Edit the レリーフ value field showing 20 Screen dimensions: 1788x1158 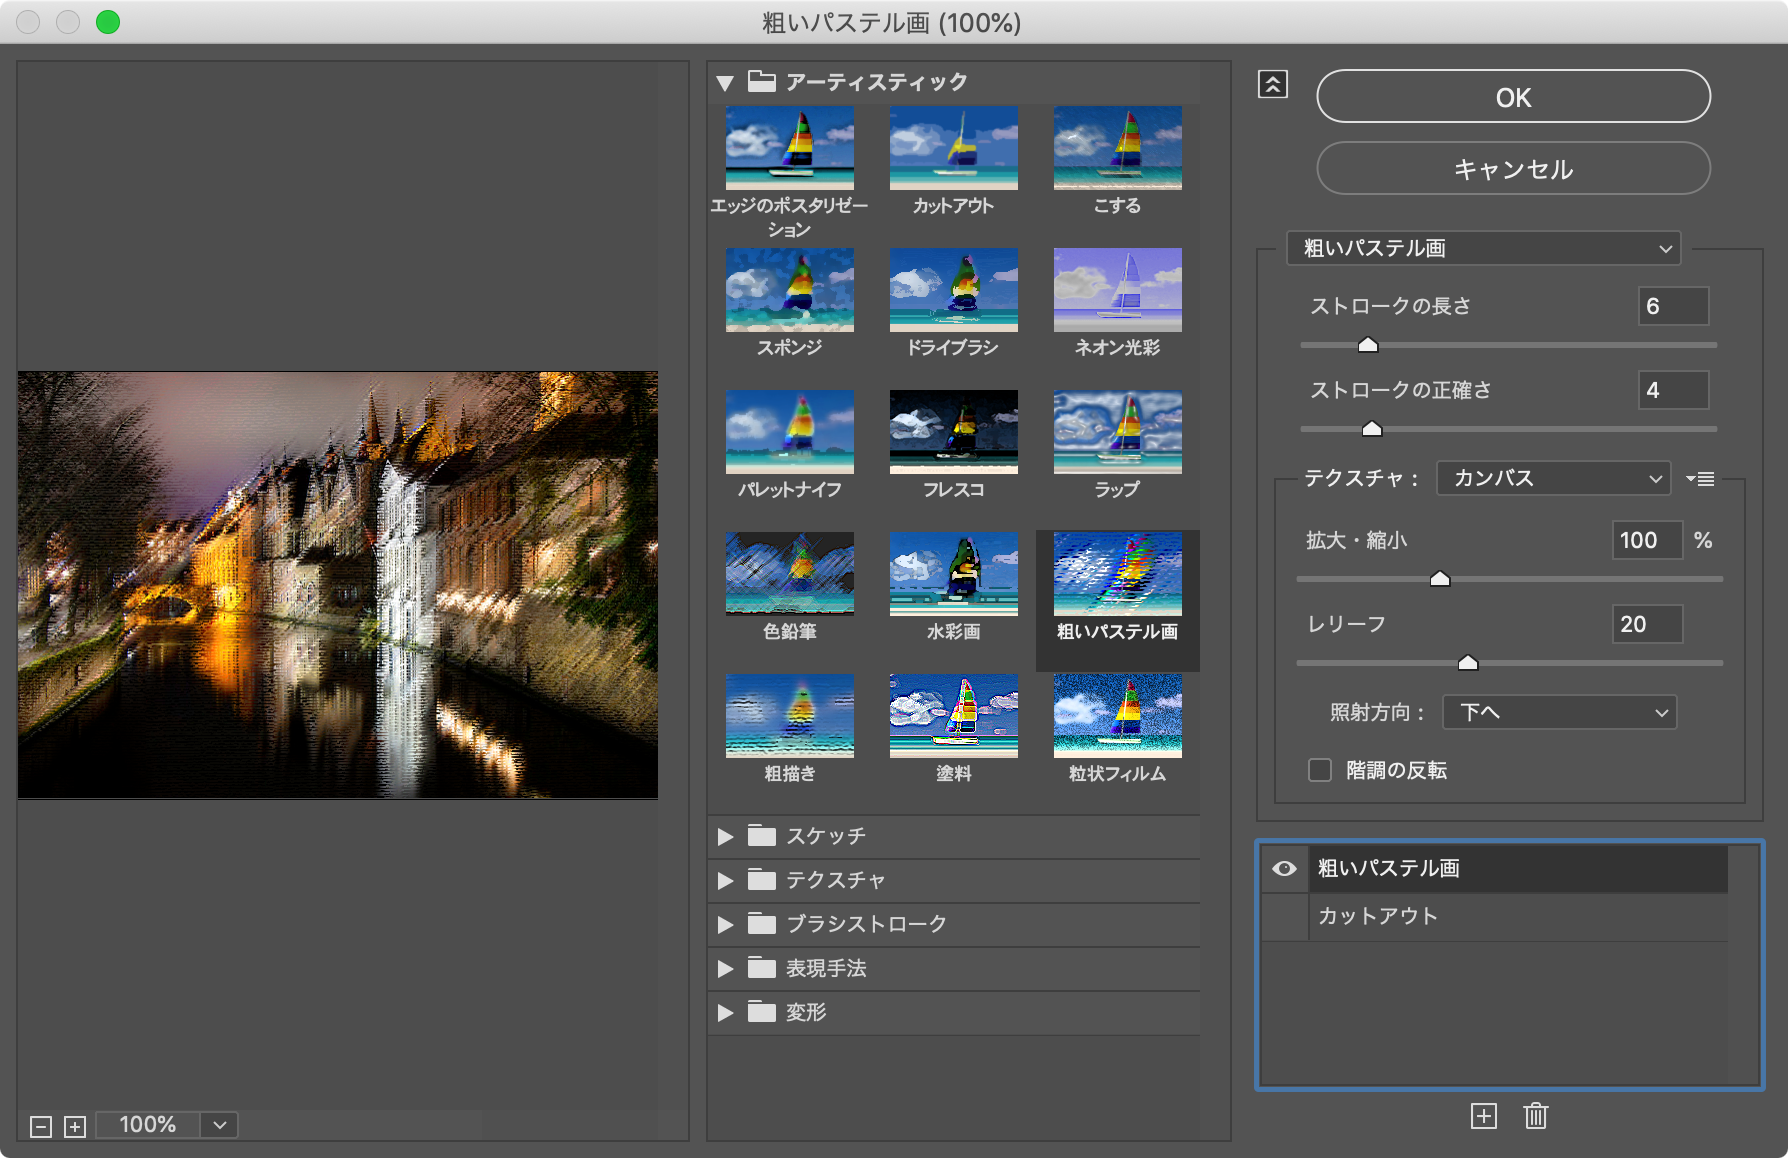click(1646, 624)
